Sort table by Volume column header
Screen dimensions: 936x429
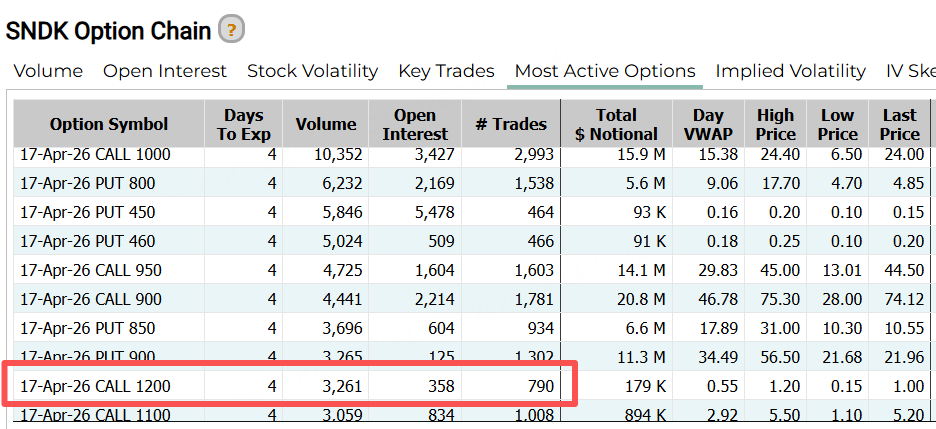pyautogui.click(x=326, y=124)
